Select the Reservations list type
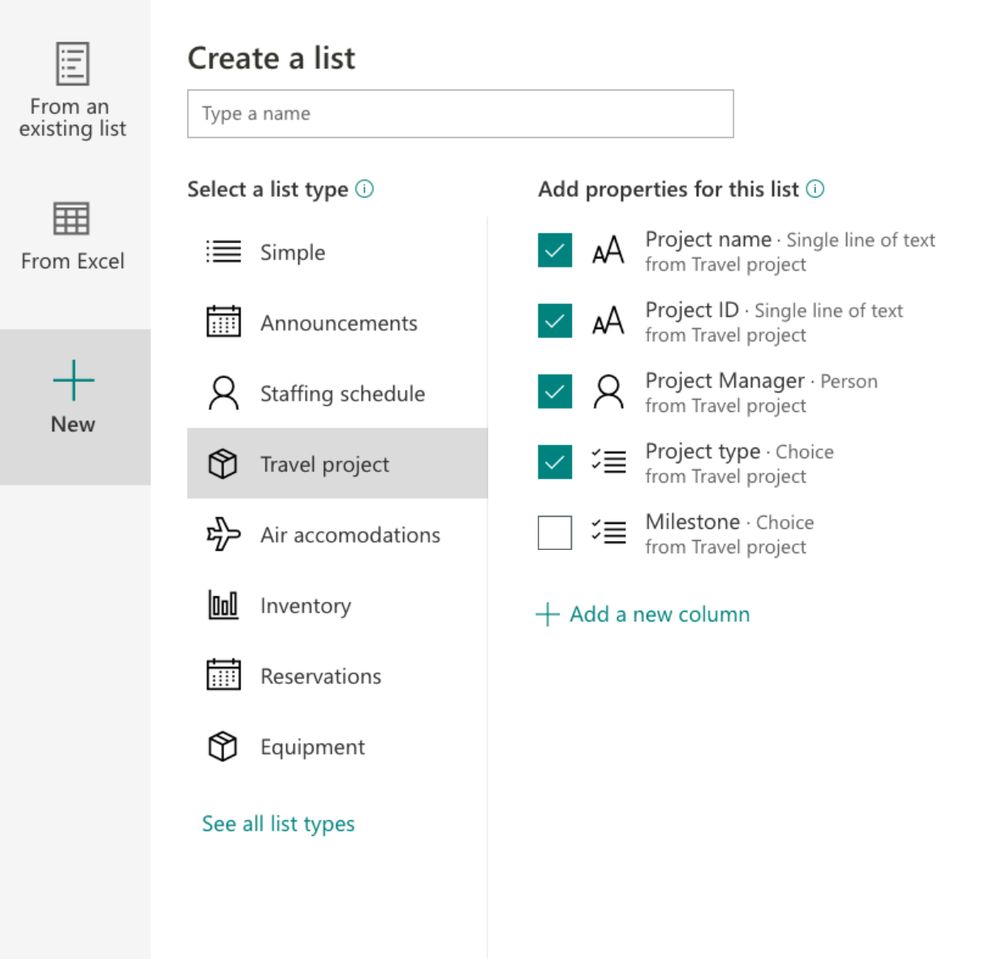 [x=337, y=675]
